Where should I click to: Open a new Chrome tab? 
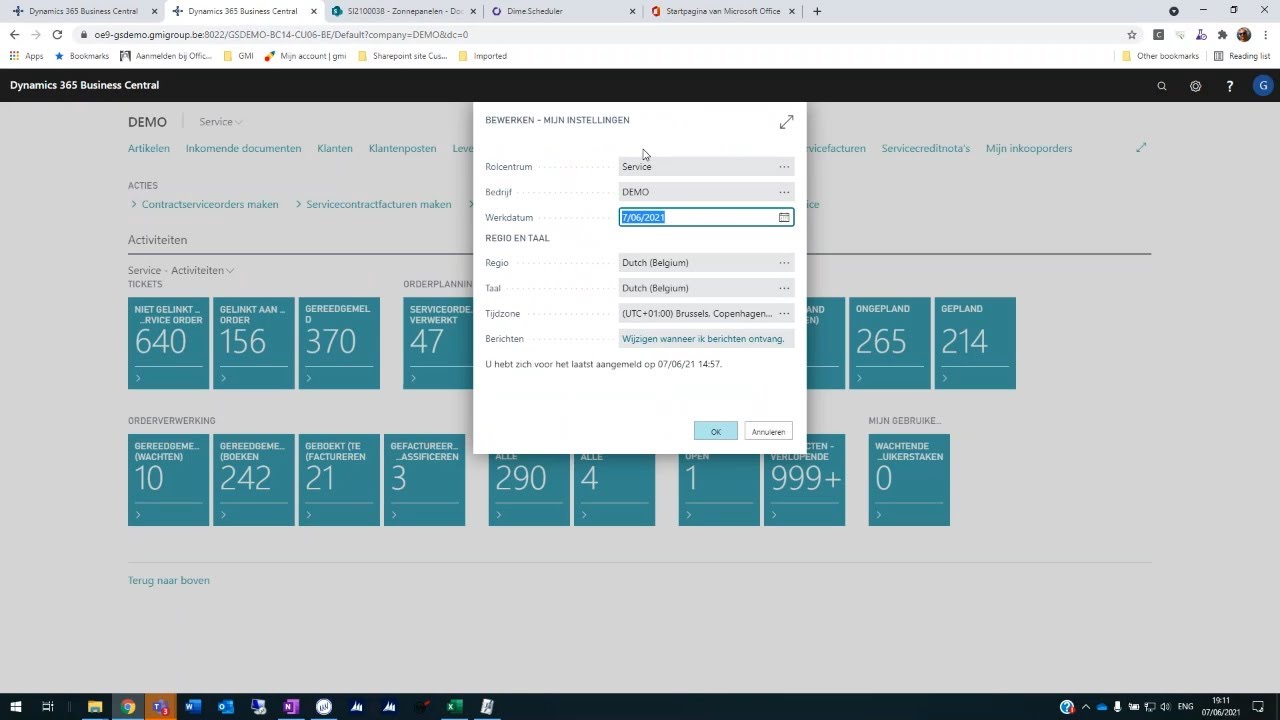pyautogui.click(x=817, y=11)
